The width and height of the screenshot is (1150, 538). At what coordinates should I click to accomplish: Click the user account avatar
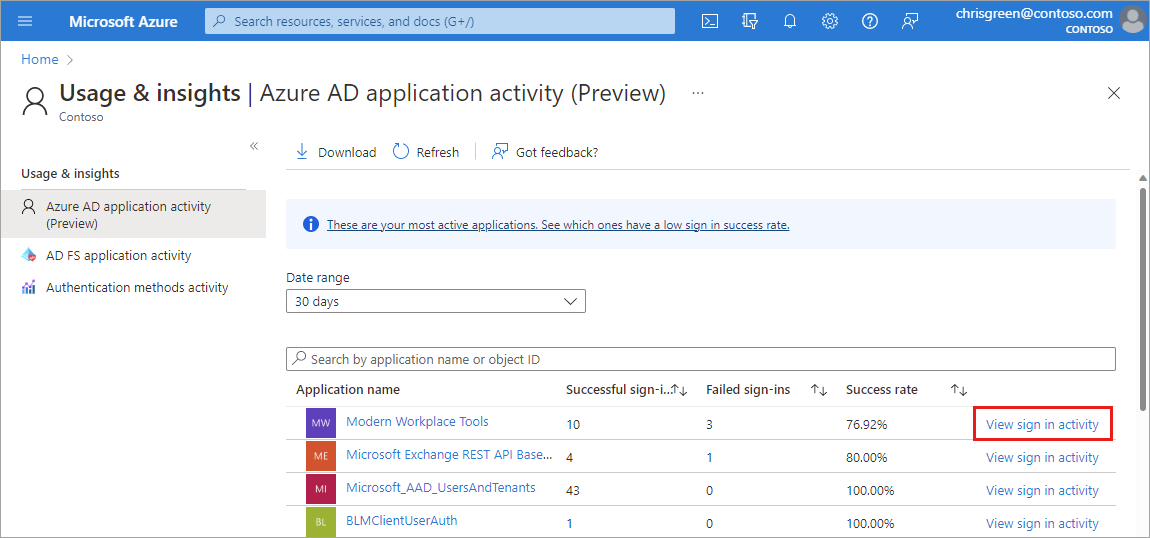pyautogui.click(x=1132, y=21)
